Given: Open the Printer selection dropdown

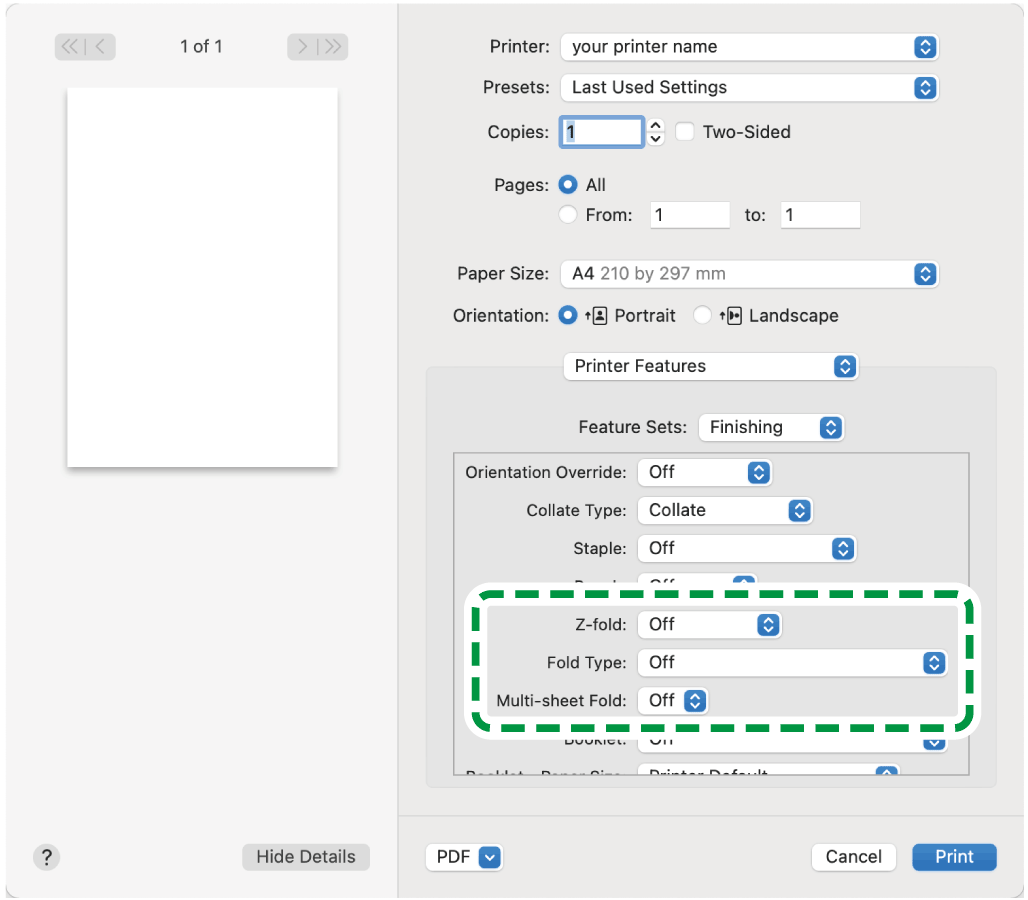Looking at the screenshot, I should 748,47.
